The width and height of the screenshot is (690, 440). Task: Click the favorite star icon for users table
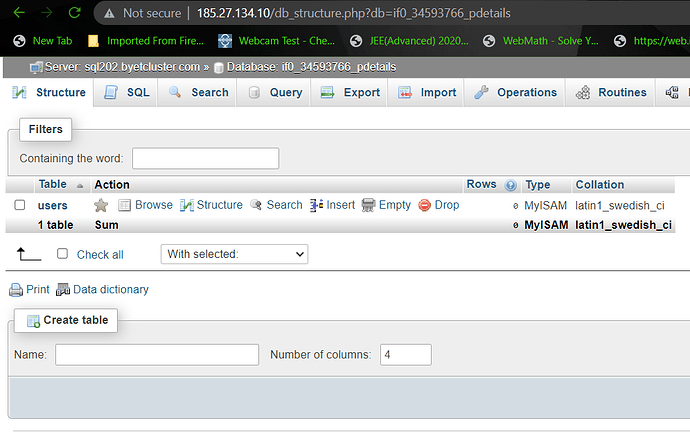(x=101, y=205)
